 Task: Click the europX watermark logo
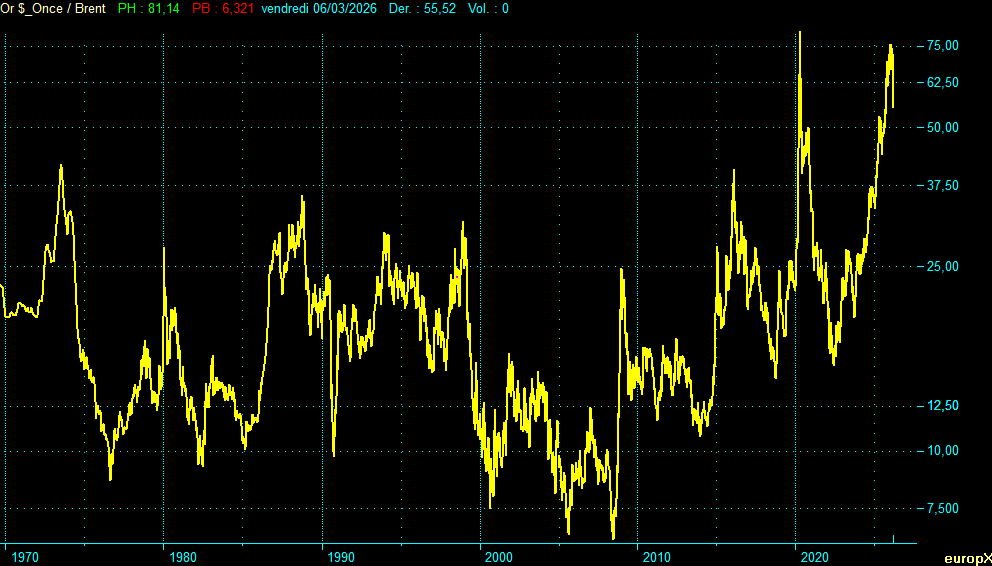click(967, 557)
